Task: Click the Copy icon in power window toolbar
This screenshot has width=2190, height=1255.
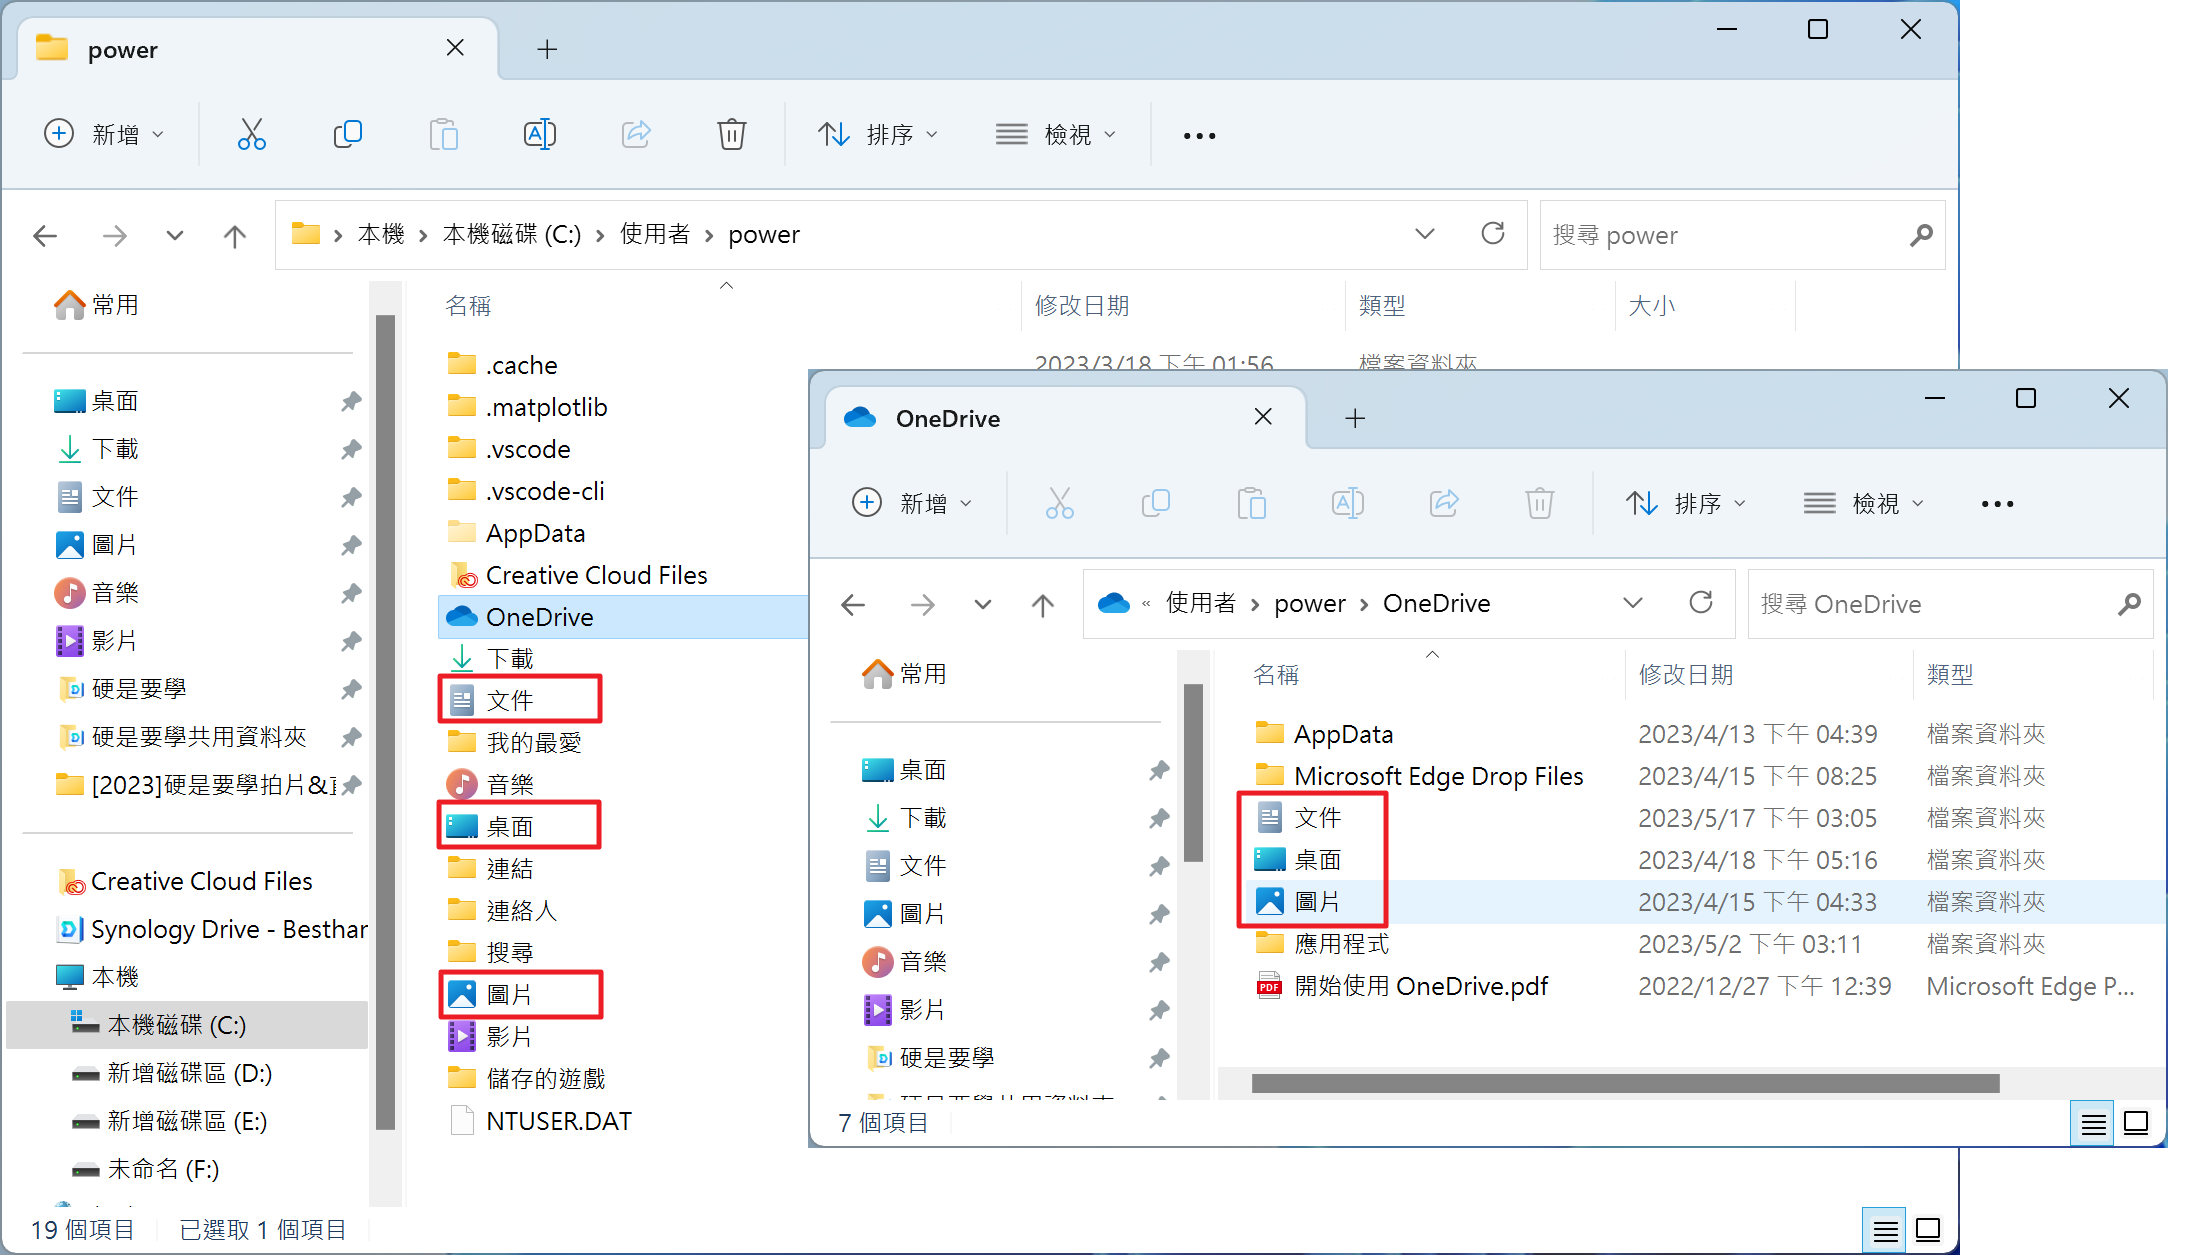Action: pos(347,134)
